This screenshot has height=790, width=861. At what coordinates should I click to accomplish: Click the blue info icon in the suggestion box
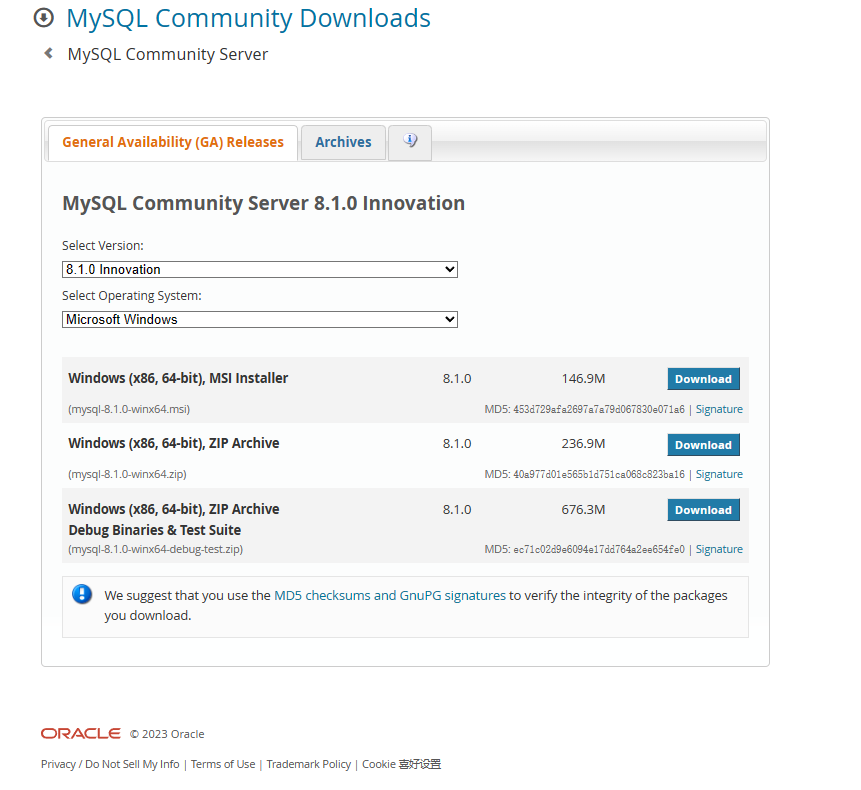click(x=82, y=593)
